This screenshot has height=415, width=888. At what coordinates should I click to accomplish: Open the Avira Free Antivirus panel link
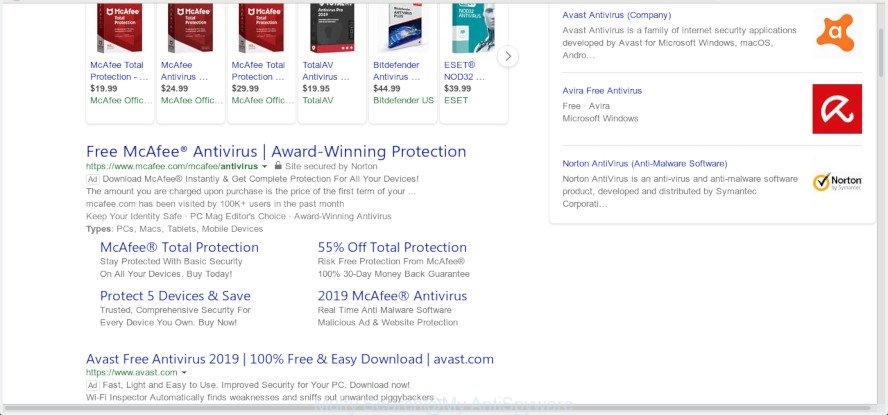(602, 91)
